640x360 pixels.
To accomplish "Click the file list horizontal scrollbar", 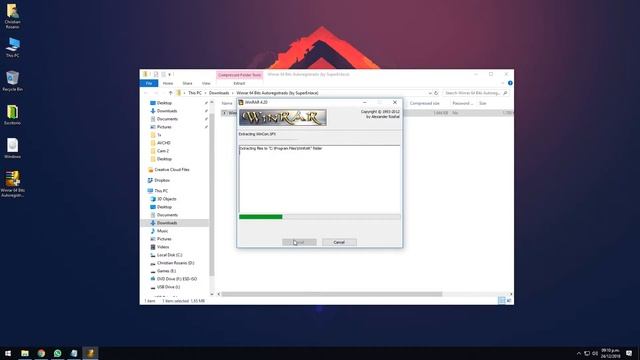I will point(332,294).
